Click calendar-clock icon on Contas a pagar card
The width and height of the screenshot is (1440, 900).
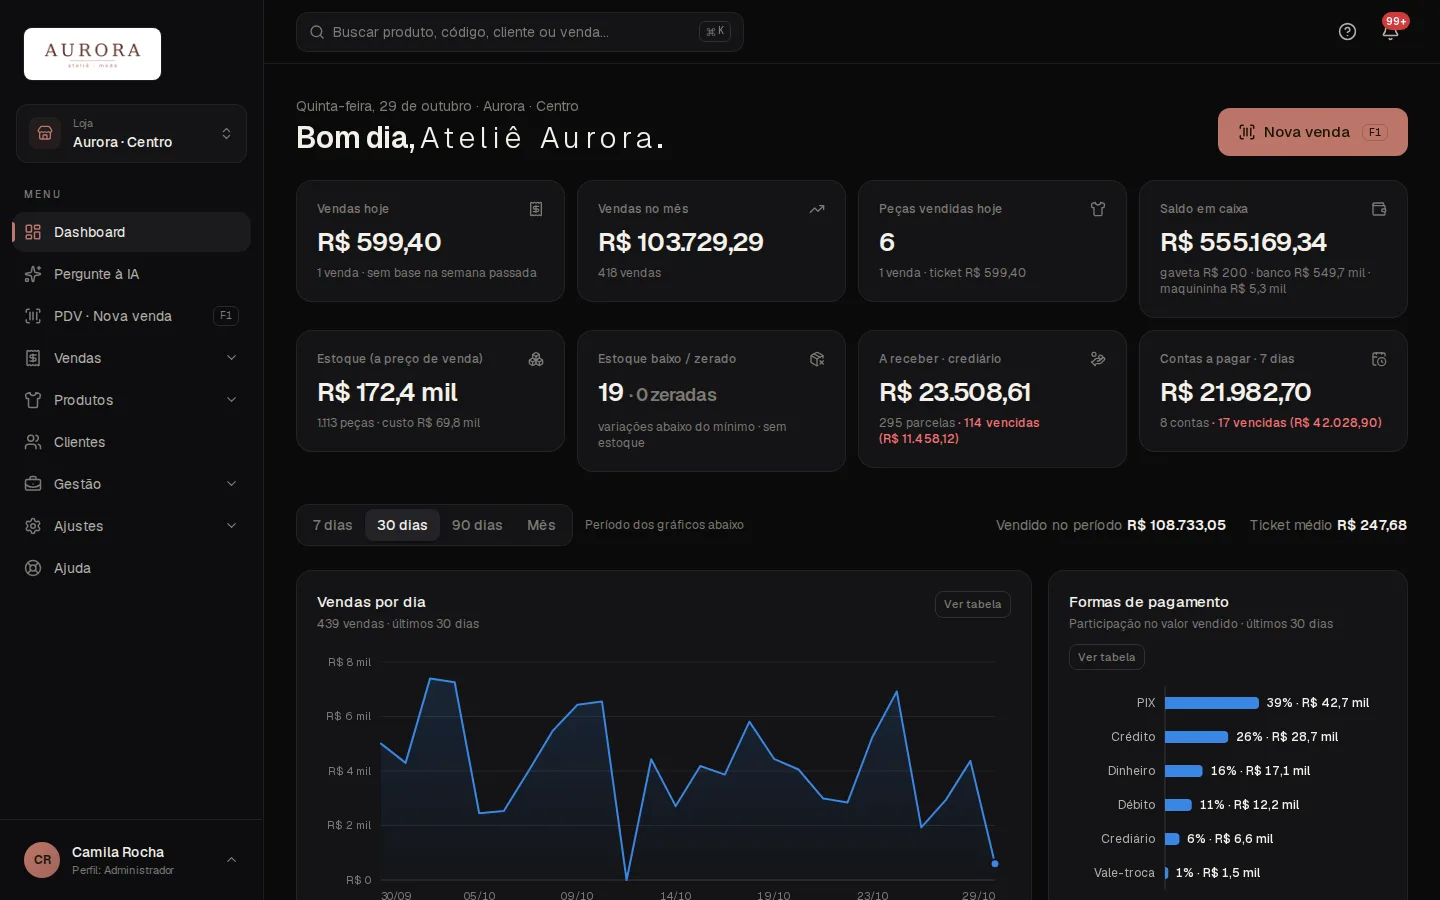click(1379, 359)
